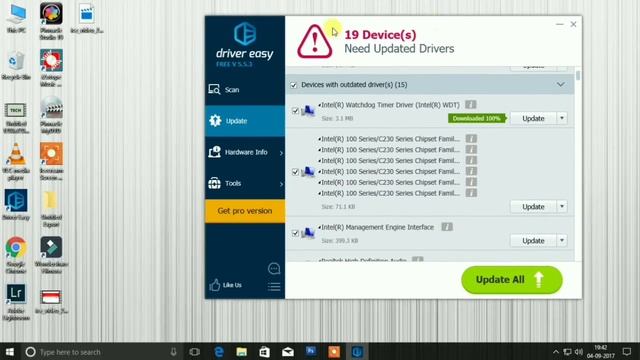The width and height of the screenshot is (640, 360).
Task: Click the Management Engine Interface device icon
Action: (308, 233)
